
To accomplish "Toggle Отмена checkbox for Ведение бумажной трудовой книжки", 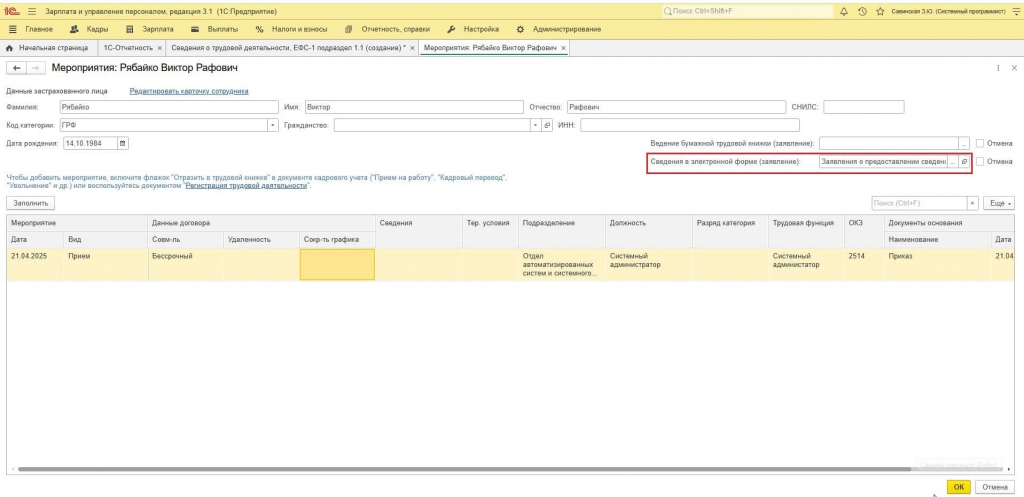I will coord(980,143).
